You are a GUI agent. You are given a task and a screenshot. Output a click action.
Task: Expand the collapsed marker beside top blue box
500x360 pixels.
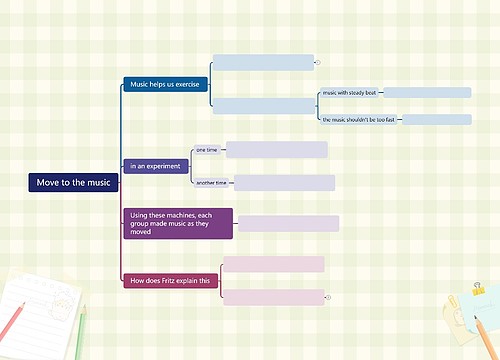point(318,62)
